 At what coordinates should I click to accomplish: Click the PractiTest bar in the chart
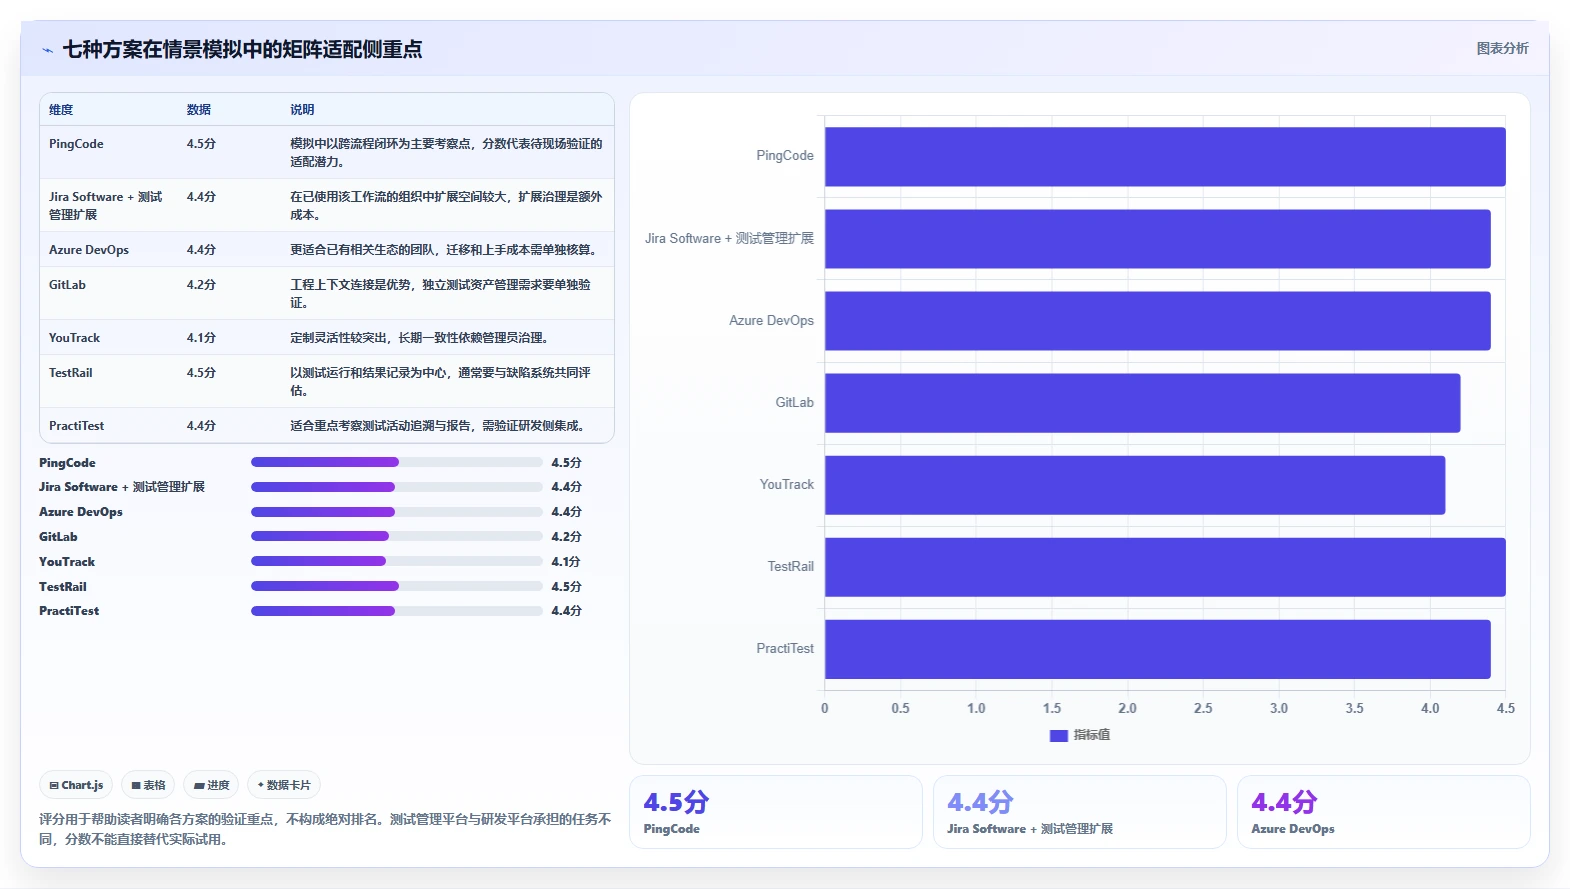1157,649
